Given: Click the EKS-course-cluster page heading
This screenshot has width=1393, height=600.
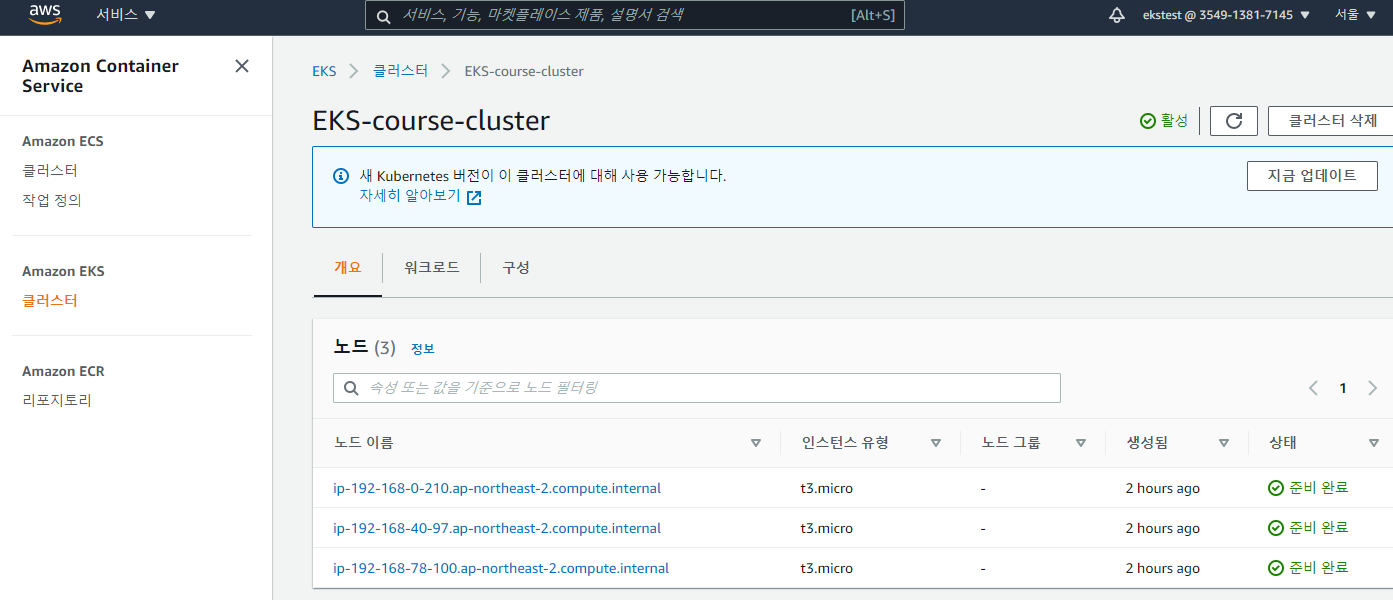Looking at the screenshot, I should pyautogui.click(x=431, y=121).
